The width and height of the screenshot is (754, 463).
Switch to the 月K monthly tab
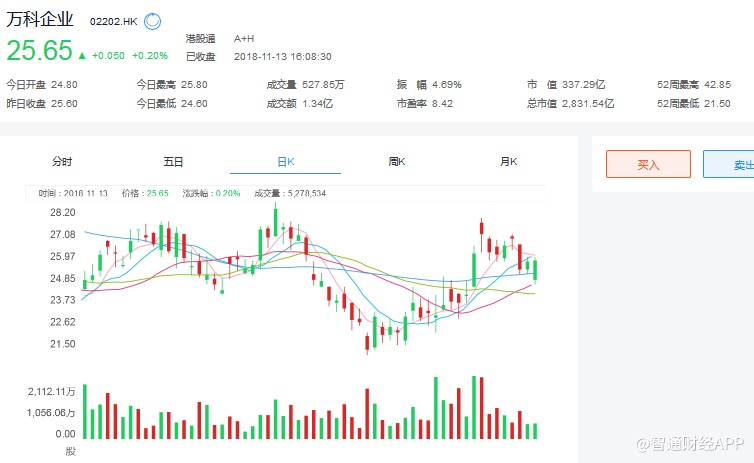tap(508, 161)
